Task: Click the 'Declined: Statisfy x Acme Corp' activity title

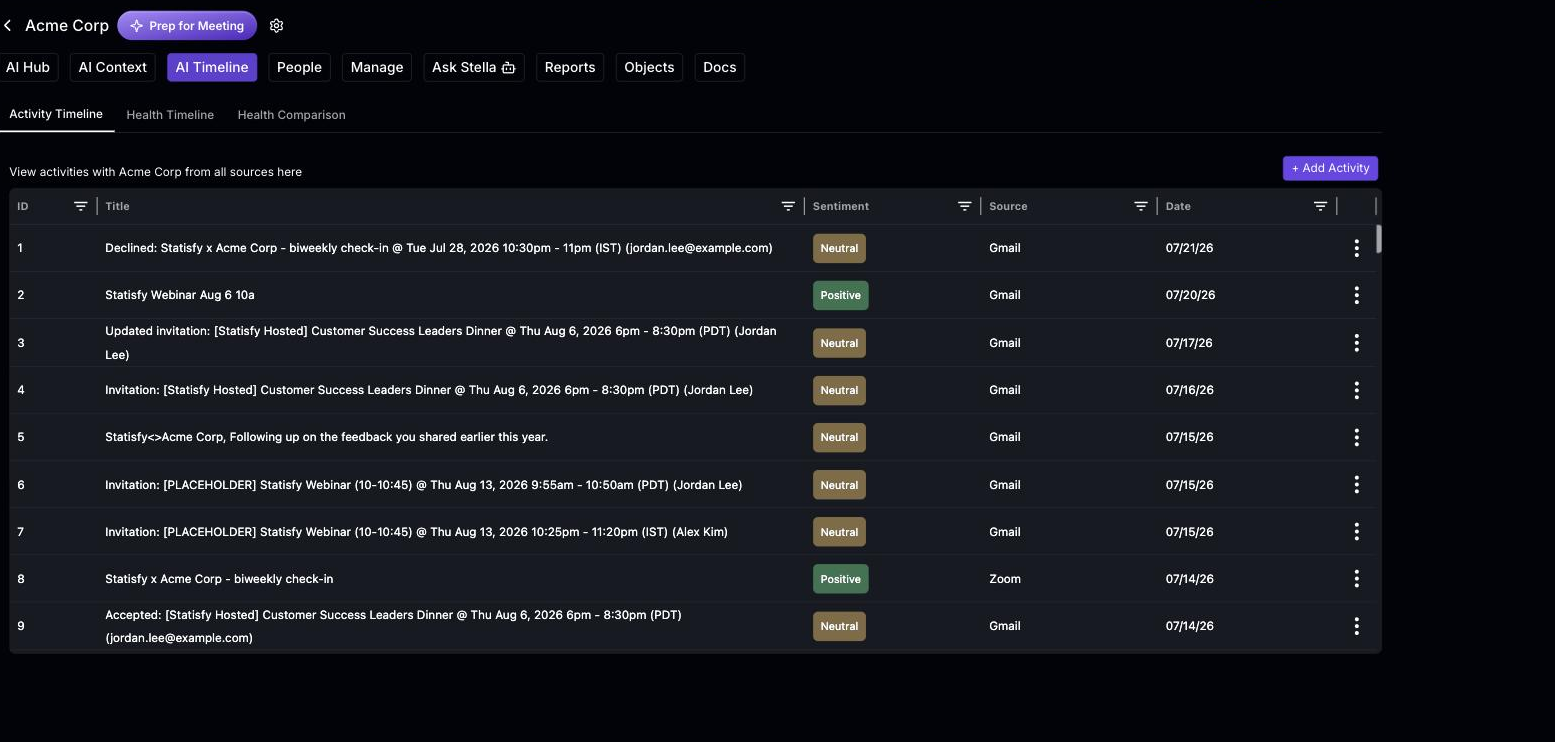Action: 439,248
